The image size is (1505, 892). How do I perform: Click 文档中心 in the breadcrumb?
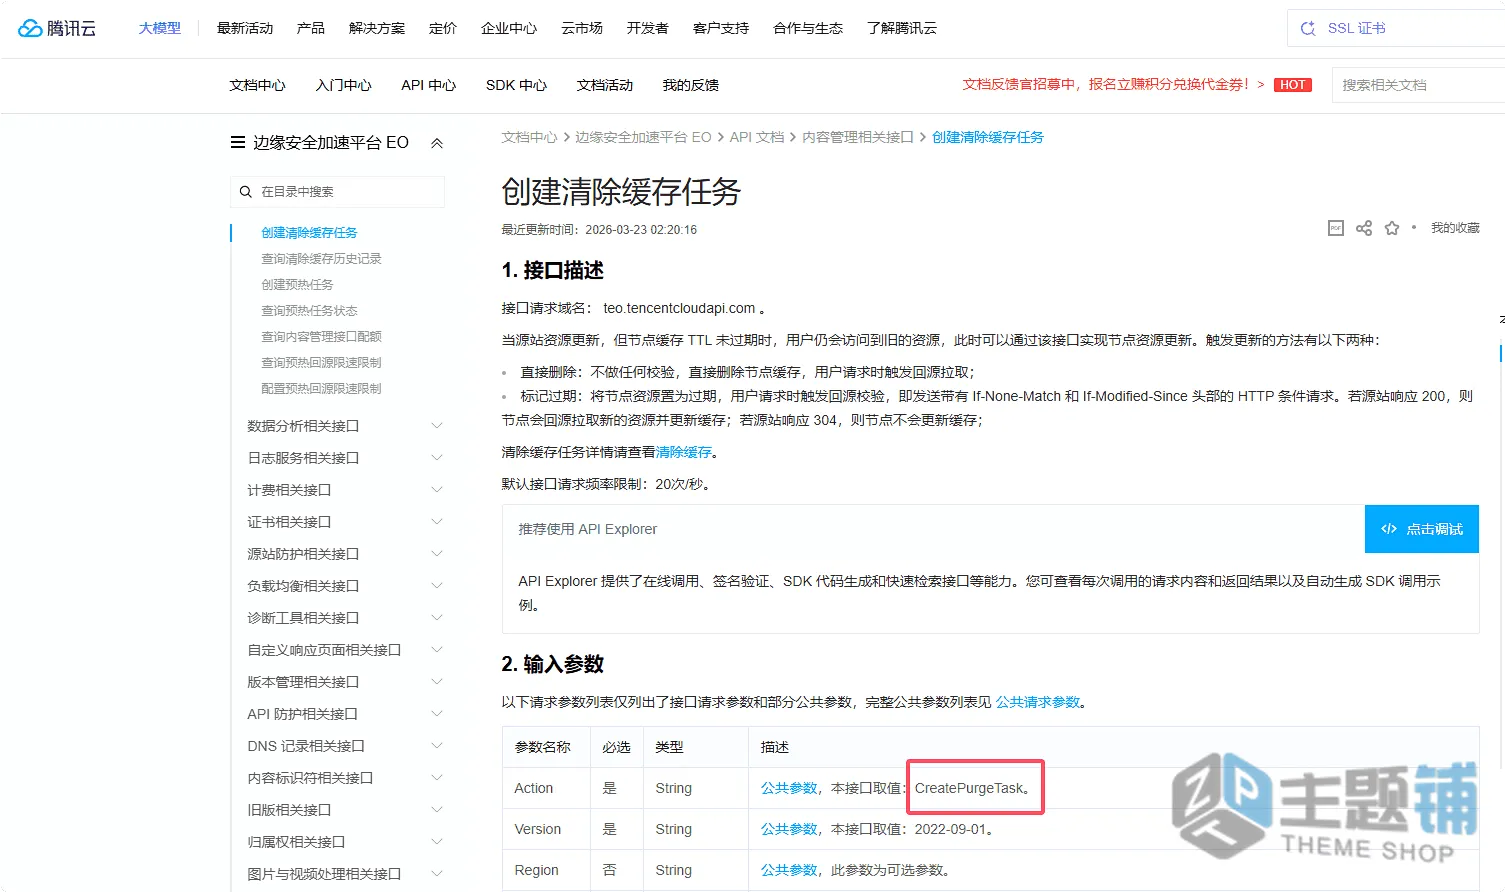click(529, 137)
